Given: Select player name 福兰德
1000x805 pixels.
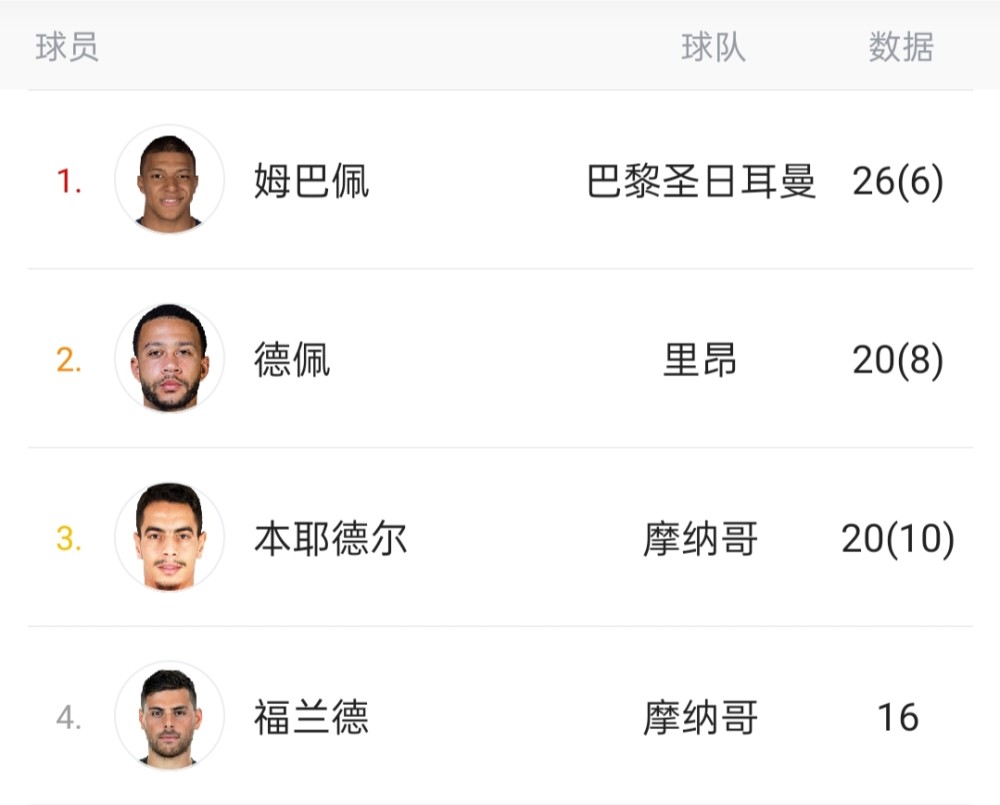Looking at the screenshot, I should click(x=311, y=716).
